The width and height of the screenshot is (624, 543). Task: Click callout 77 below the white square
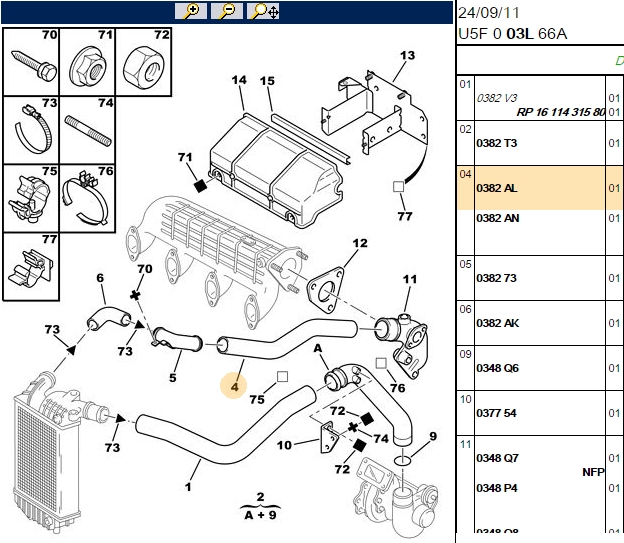[x=405, y=216]
